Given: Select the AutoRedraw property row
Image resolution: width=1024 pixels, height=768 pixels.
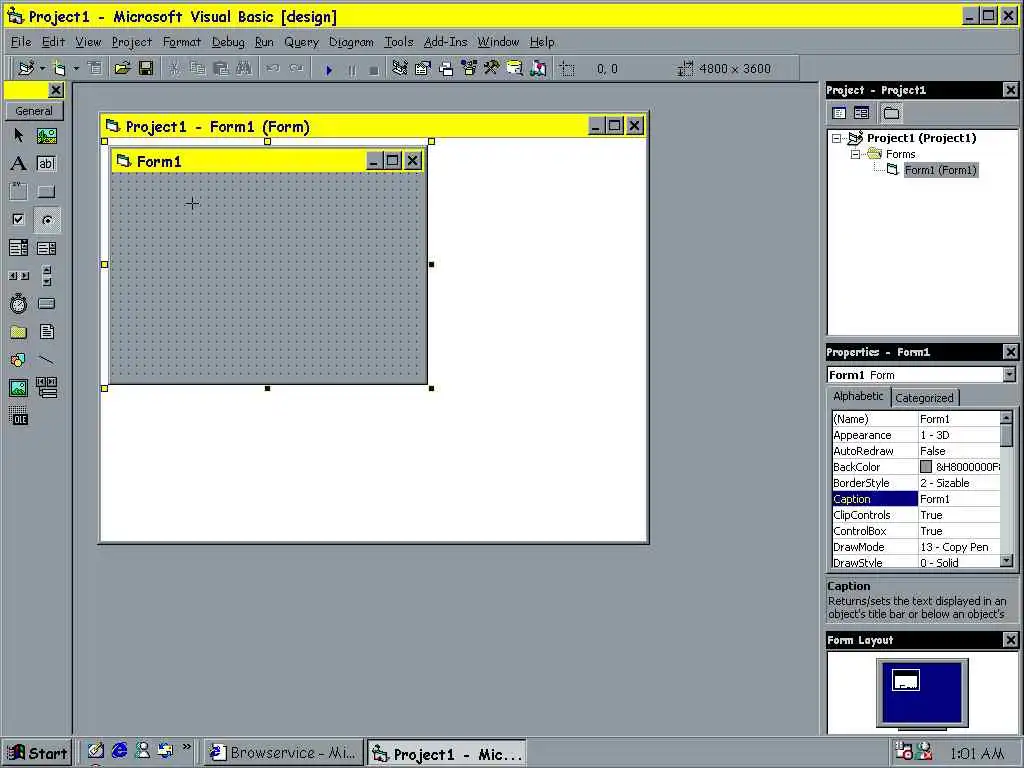Looking at the screenshot, I should coord(916,451).
